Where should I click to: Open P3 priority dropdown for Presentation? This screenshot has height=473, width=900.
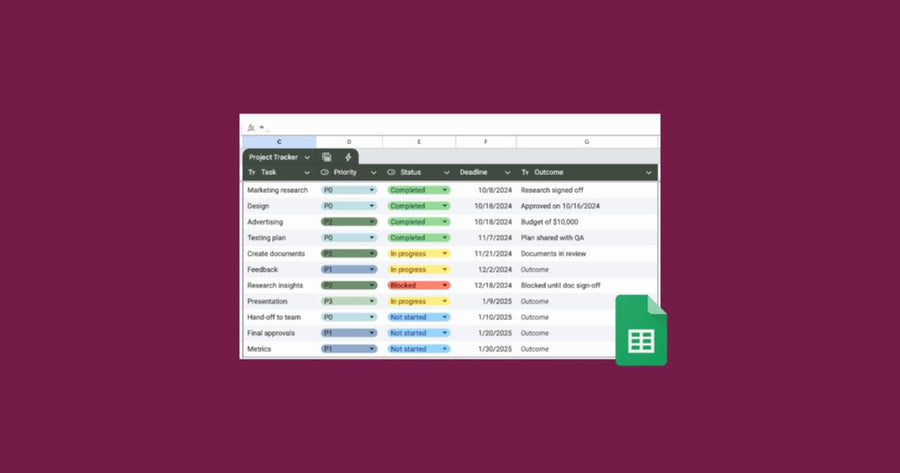pos(349,301)
